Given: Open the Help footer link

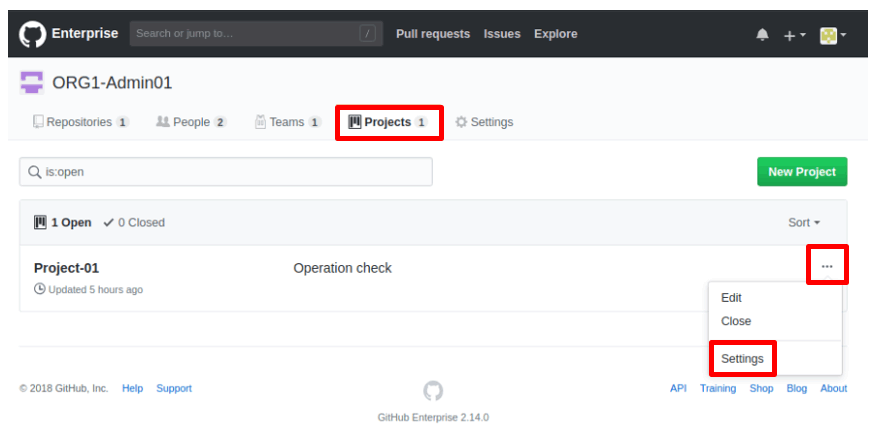Looking at the screenshot, I should click(132, 388).
